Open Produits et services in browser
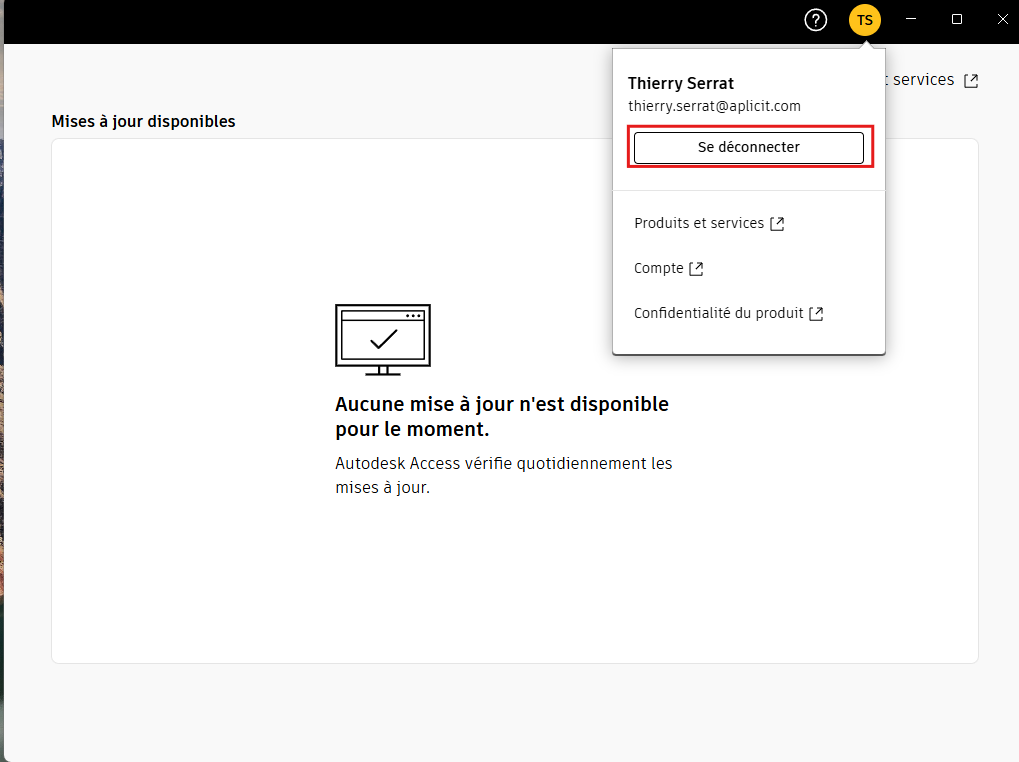Screen dimensions: 1019x762 699,223
